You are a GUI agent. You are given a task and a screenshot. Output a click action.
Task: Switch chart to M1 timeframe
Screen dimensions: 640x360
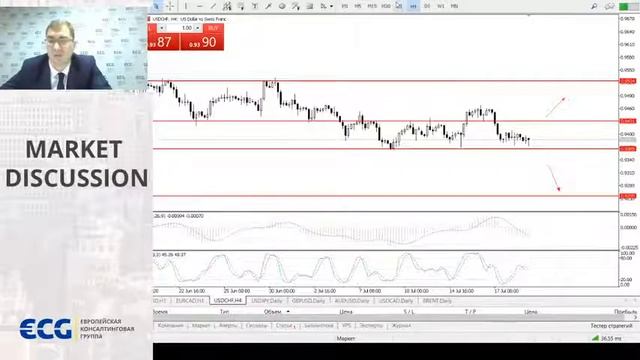pyautogui.click(x=345, y=6)
